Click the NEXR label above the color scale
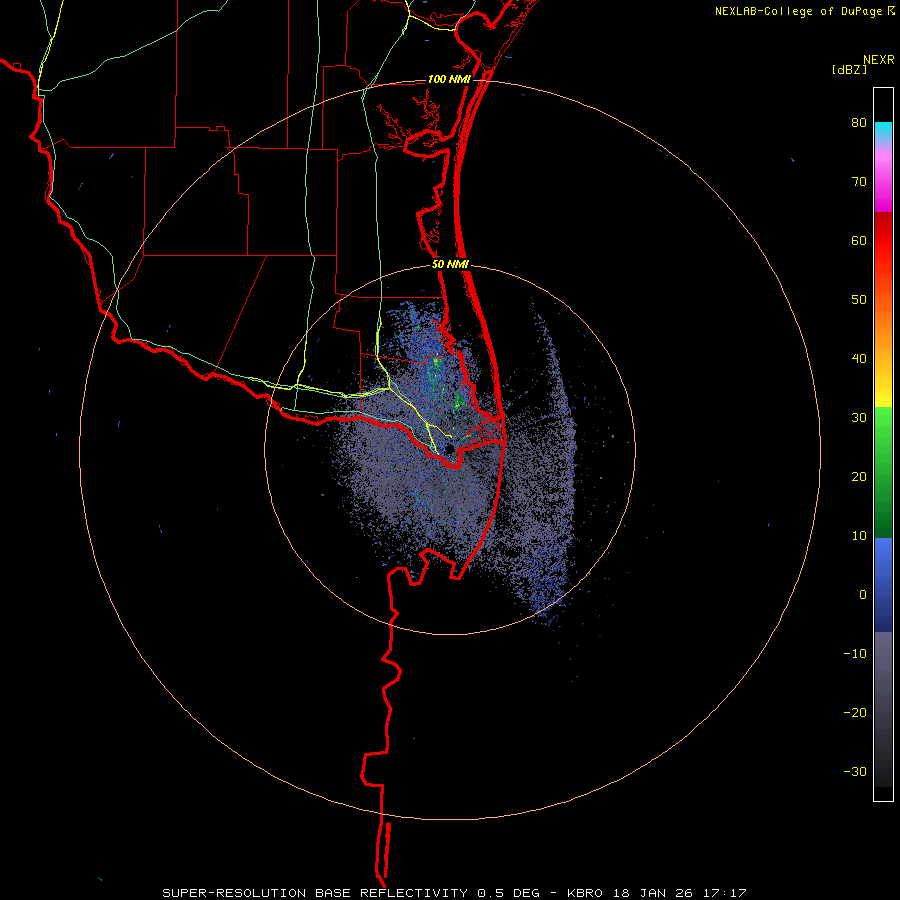The image size is (900, 900). point(878,60)
